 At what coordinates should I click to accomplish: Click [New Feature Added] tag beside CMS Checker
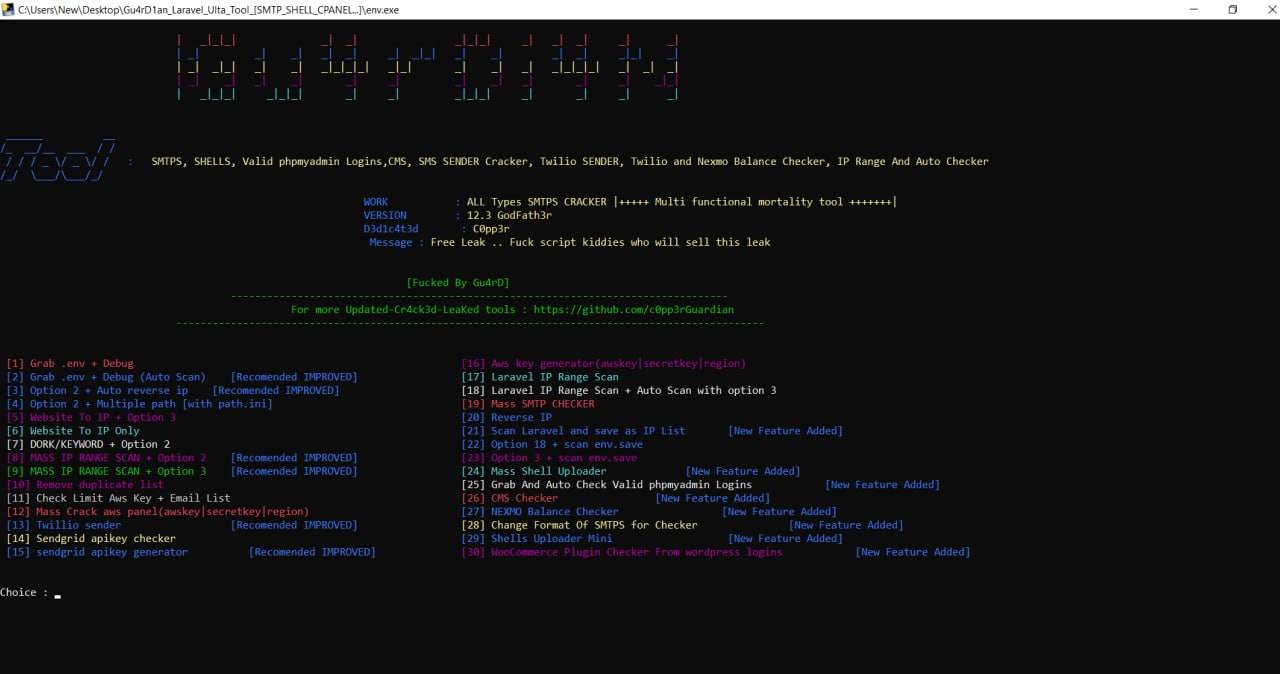coord(713,498)
